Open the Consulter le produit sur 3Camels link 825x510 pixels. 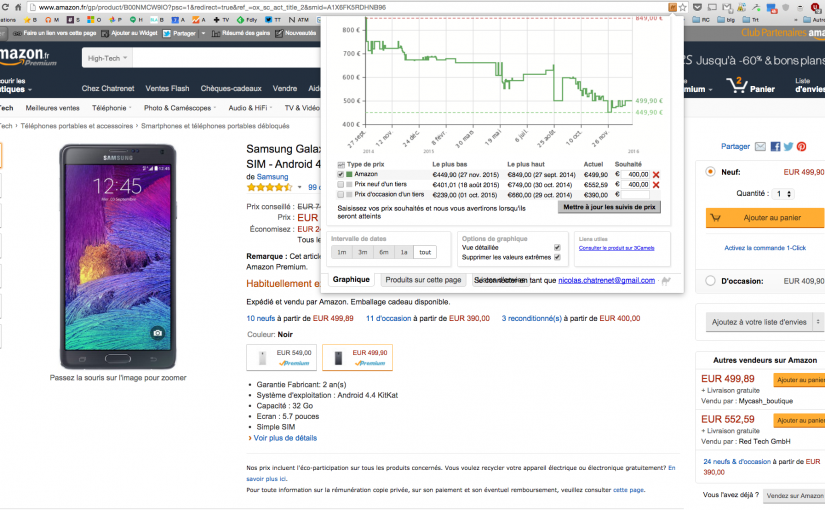[x=617, y=248]
